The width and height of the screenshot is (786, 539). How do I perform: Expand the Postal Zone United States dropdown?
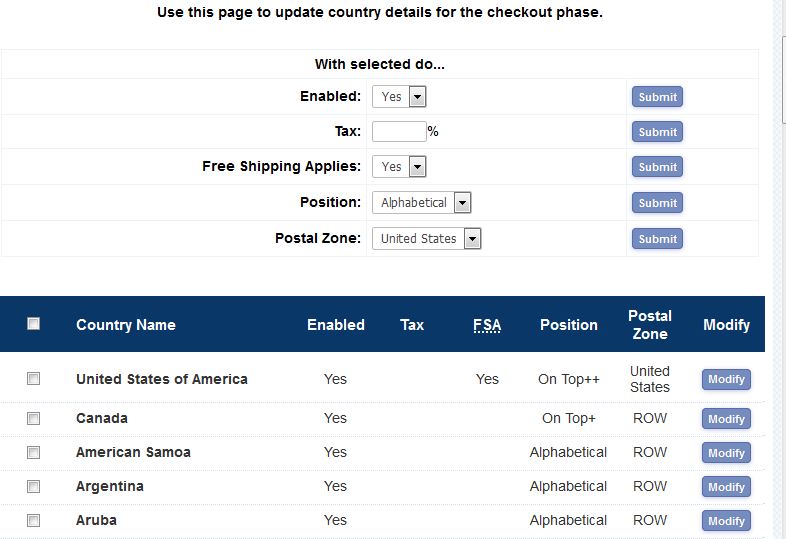pyautogui.click(x=426, y=239)
